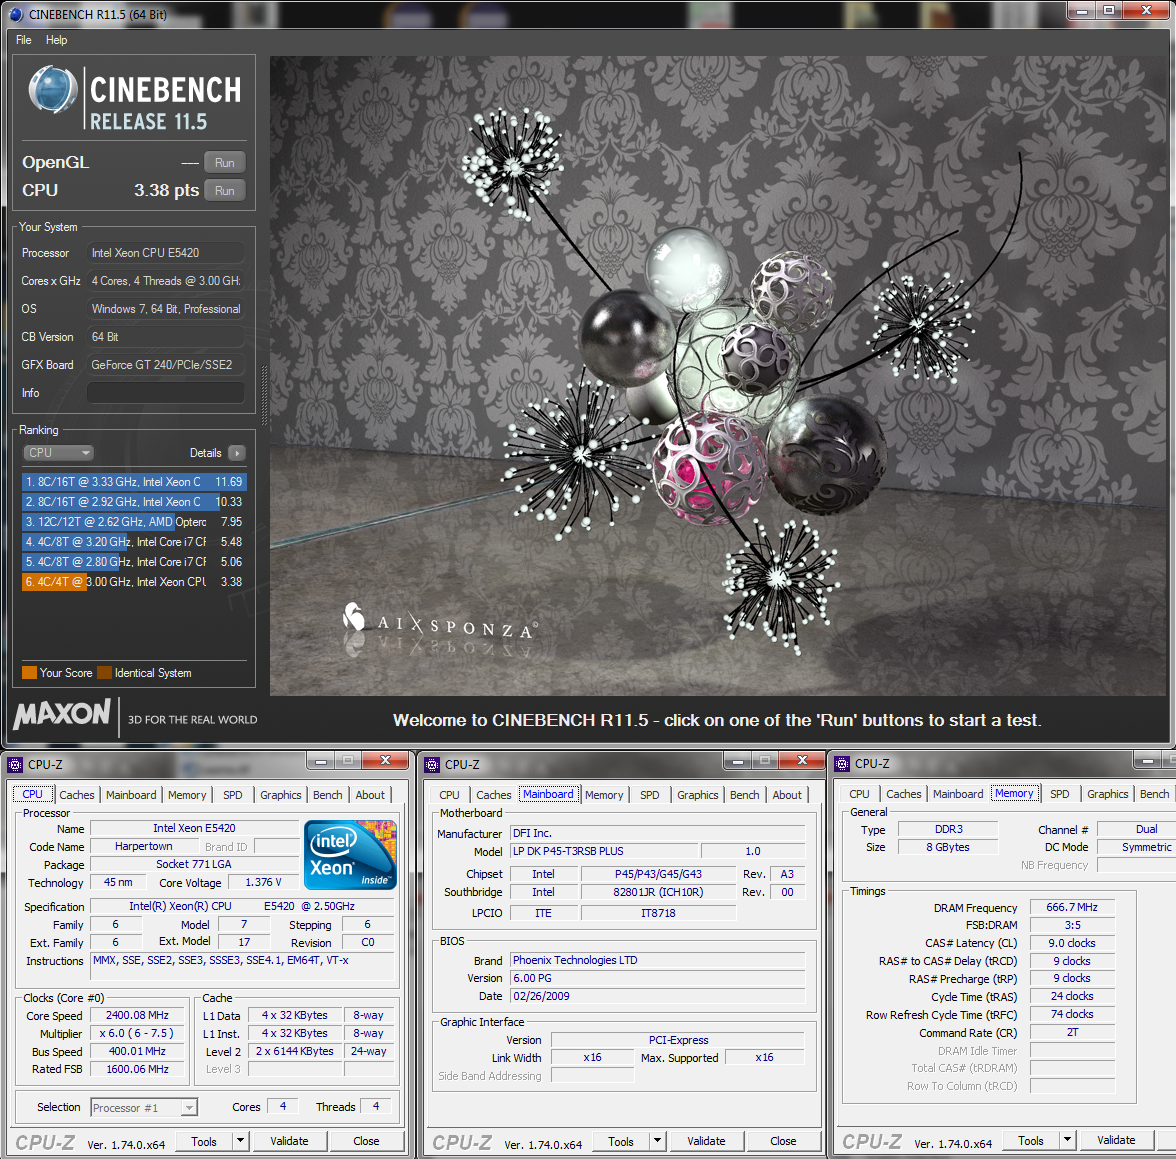Switch to Bench tab in CPU window
Image resolution: width=1176 pixels, height=1159 pixels.
(x=328, y=795)
